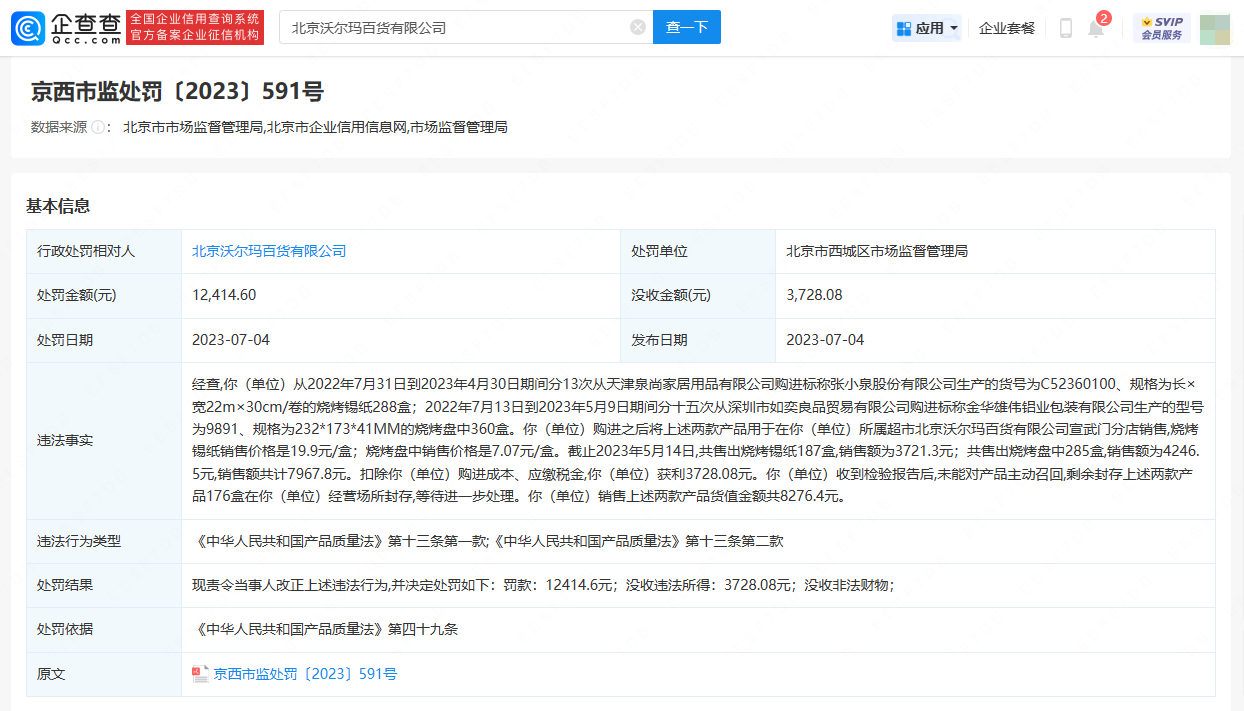The height and width of the screenshot is (711, 1244).
Task: Open the user avatar thumbnail
Action: point(1215,28)
